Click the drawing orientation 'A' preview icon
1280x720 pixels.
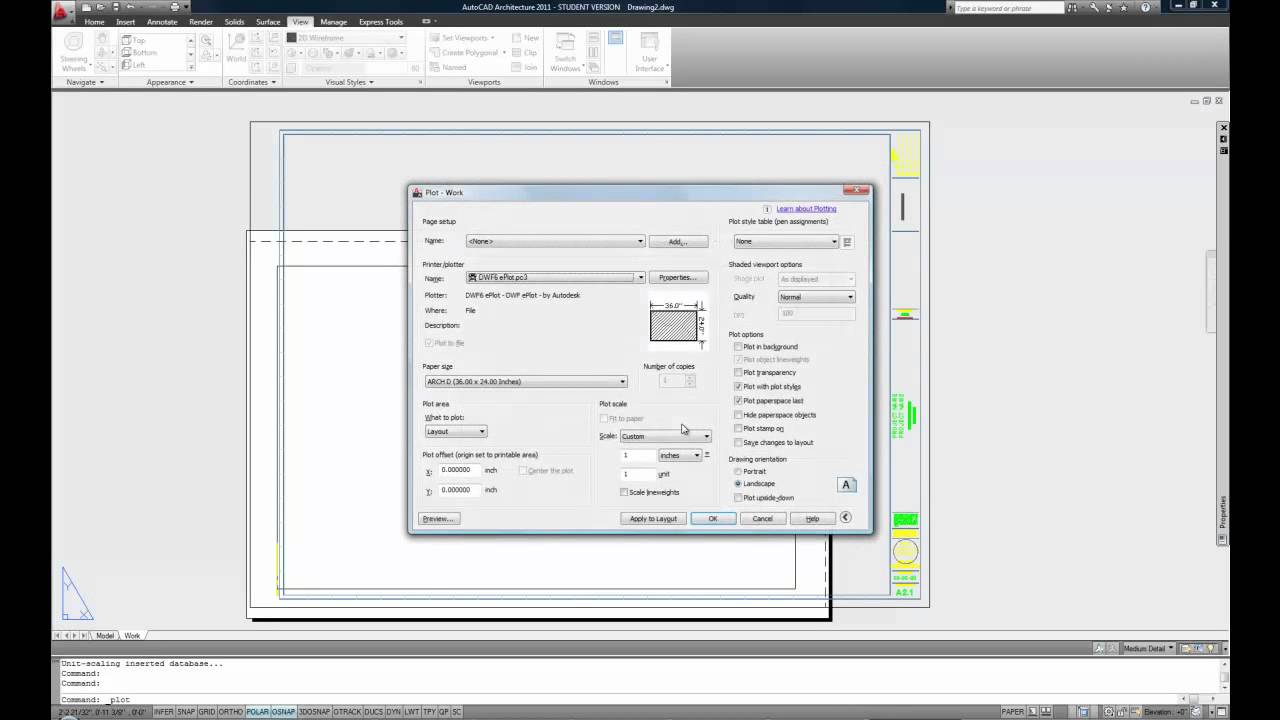846,485
